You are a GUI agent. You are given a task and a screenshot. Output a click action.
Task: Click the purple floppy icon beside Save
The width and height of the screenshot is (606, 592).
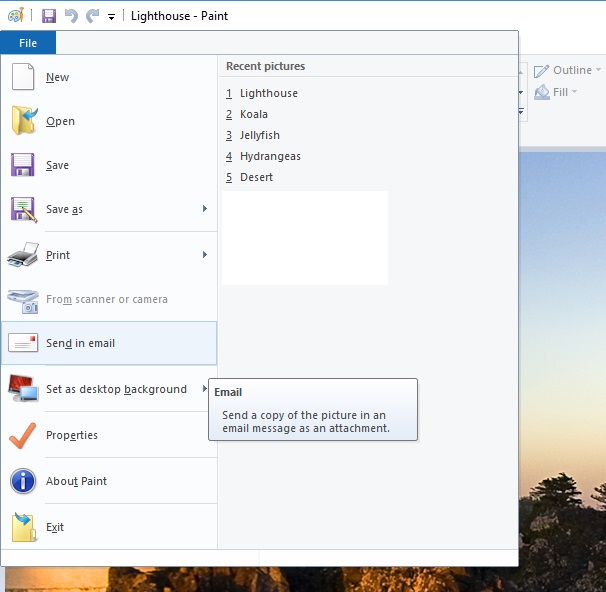(23, 165)
